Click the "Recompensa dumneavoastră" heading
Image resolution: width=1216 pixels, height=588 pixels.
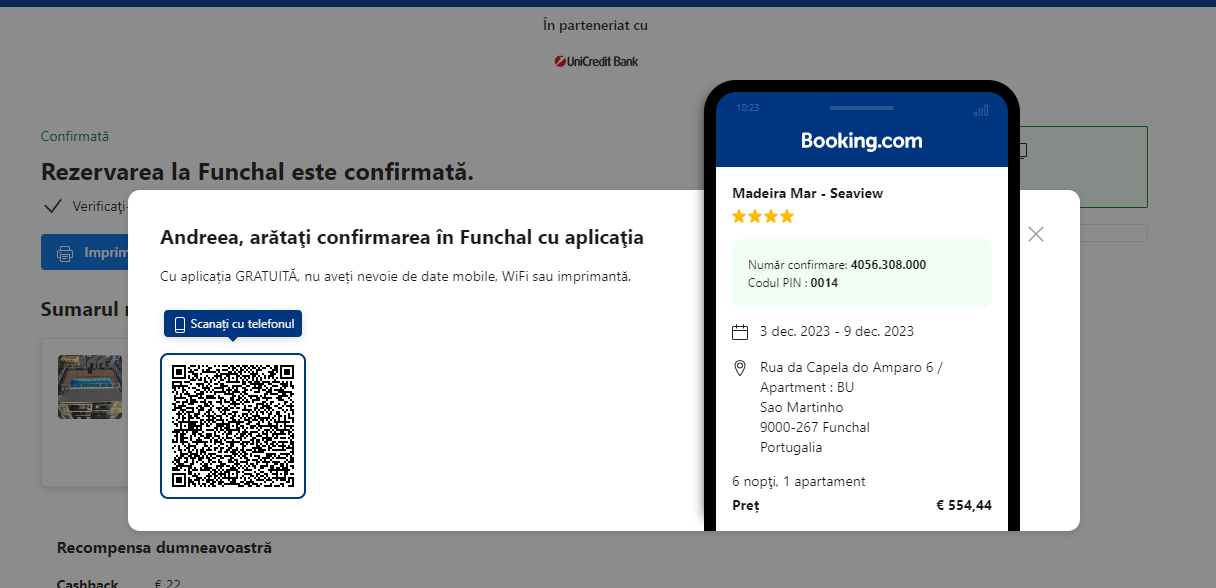pyautogui.click(x=164, y=548)
